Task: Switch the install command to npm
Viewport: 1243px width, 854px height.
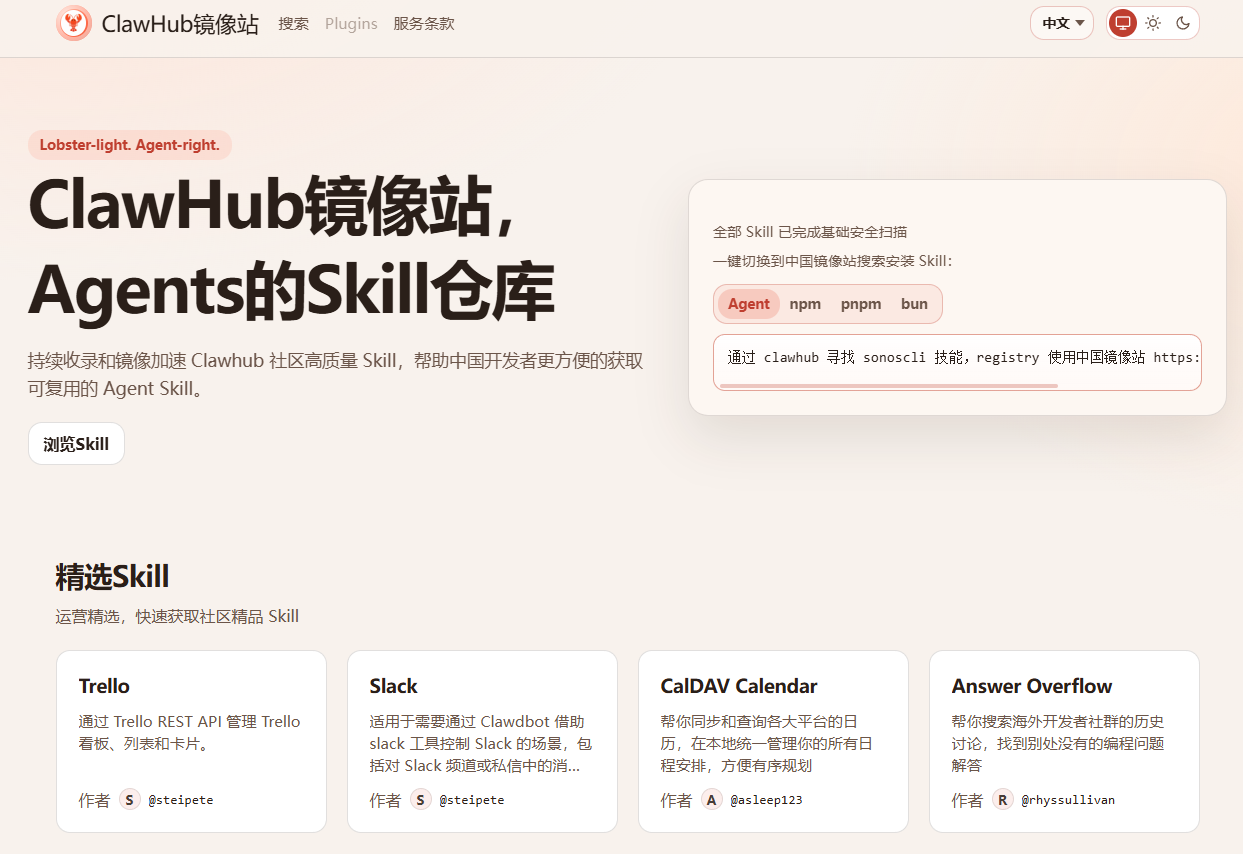Action: 805,303
